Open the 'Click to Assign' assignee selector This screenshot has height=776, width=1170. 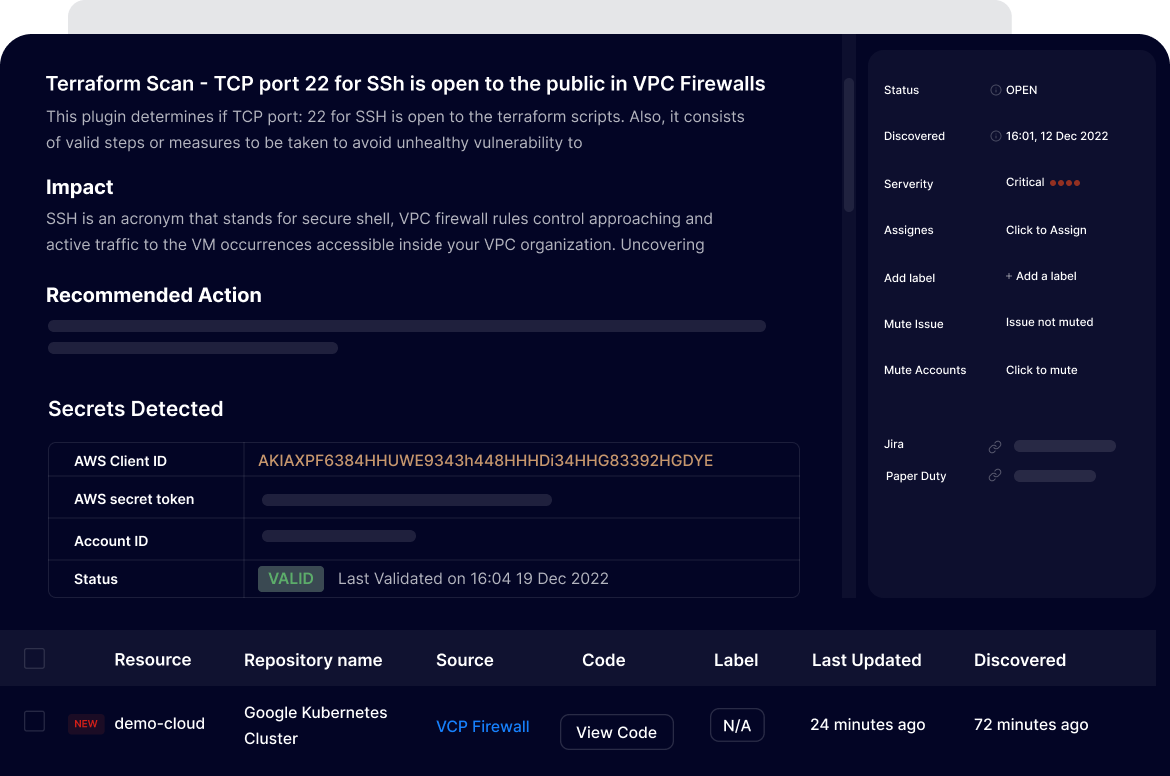click(x=1046, y=230)
